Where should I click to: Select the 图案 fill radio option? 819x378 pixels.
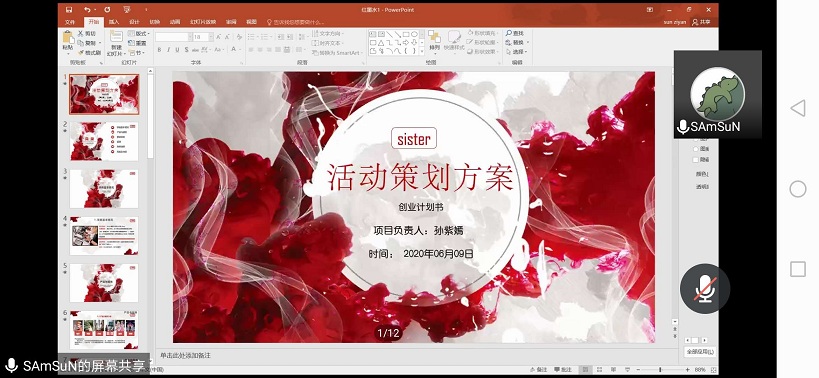coord(696,149)
